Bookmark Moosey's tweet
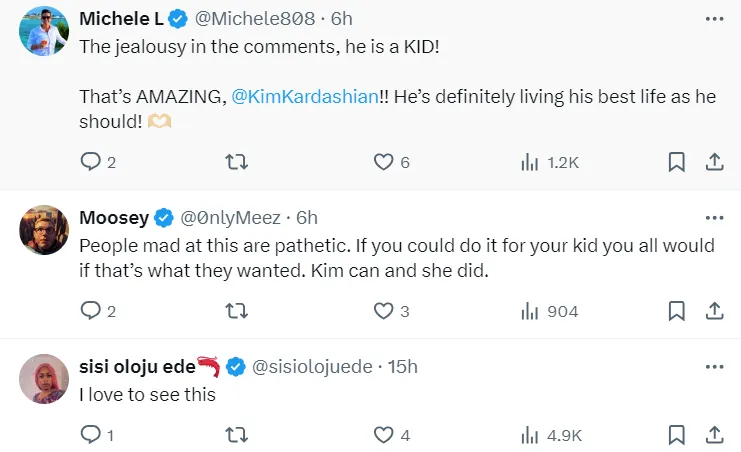 click(x=676, y=311)
